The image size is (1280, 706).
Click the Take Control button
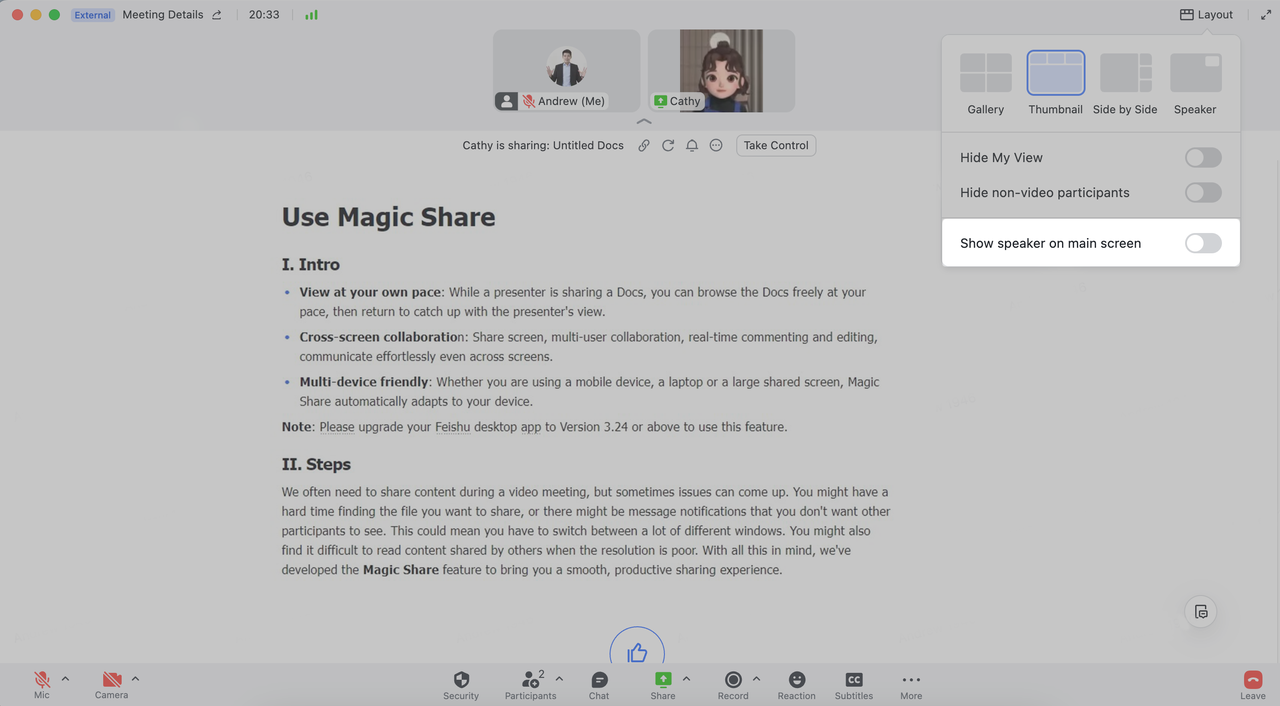[776, 146]
